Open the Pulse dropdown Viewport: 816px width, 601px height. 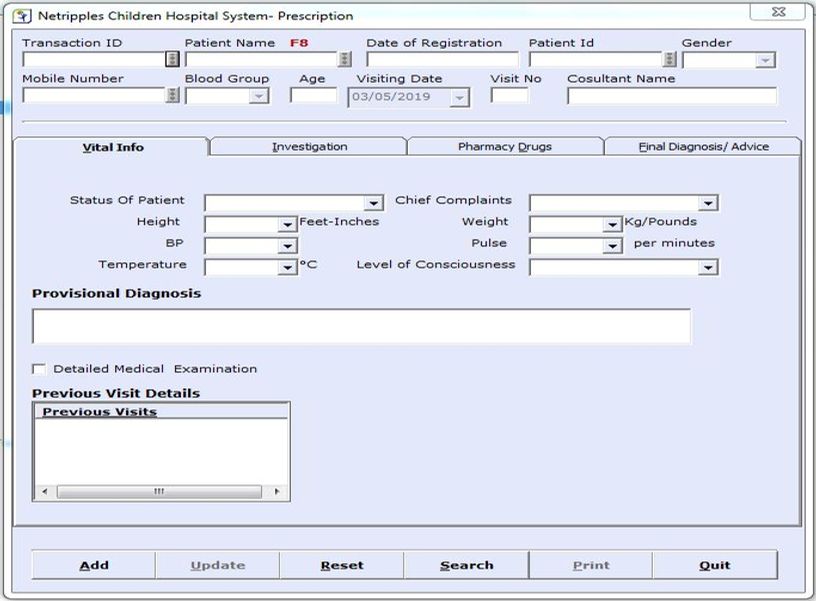point(613,246)
